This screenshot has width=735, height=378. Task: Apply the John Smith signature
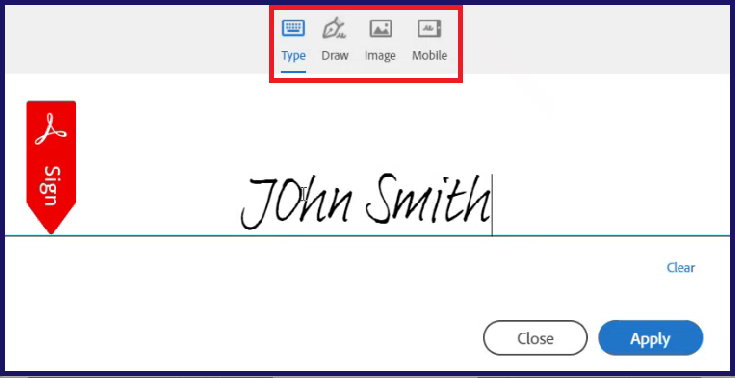(651, 338)
